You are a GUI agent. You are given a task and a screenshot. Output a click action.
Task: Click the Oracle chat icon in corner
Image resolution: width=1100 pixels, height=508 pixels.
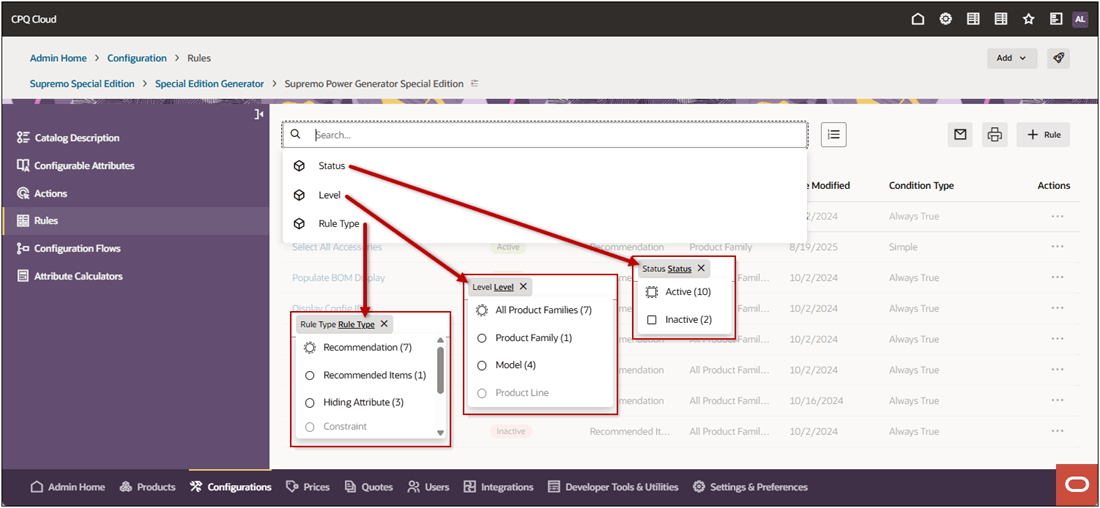pyautogui.click(x=1076, y=486)
